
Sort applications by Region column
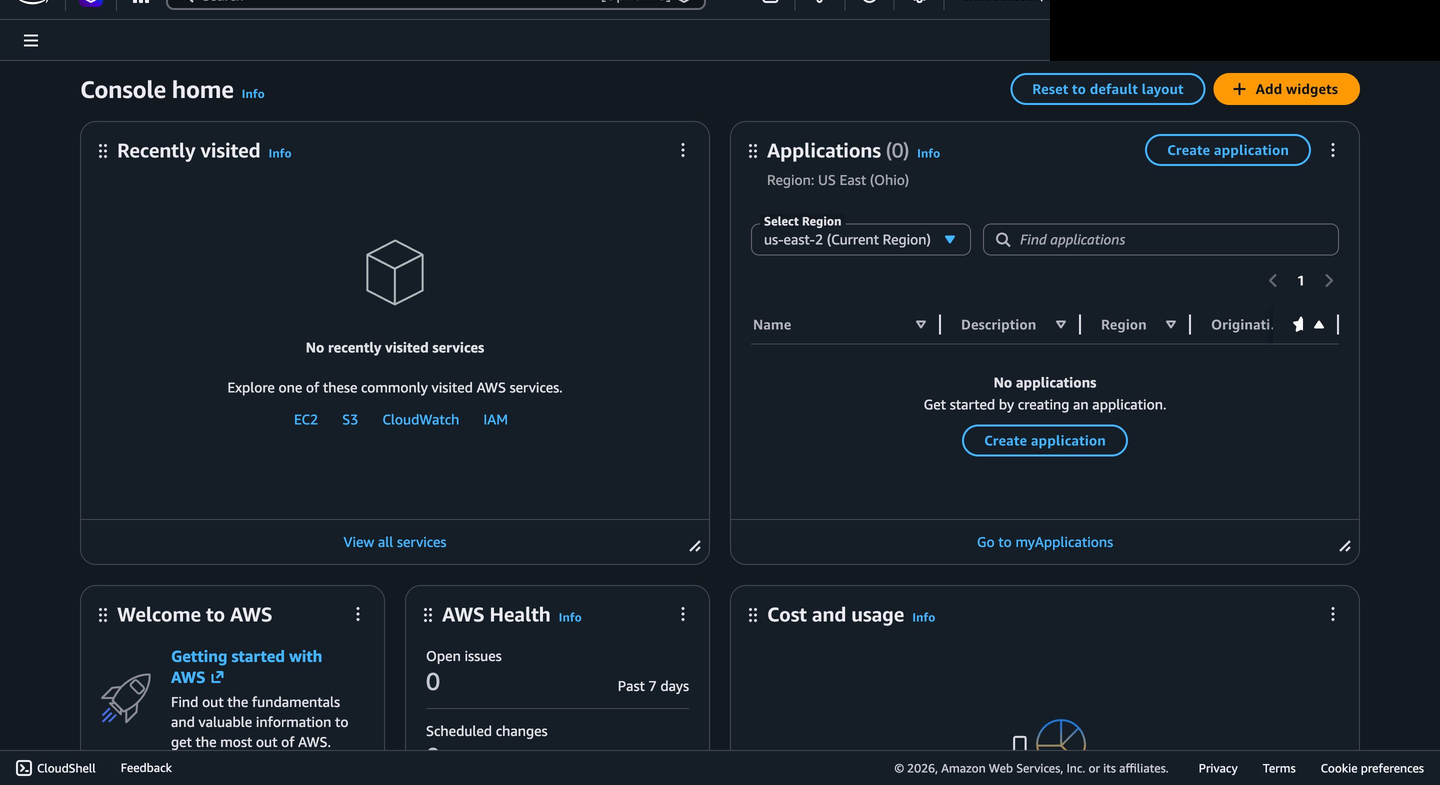tap(1171, 325)
